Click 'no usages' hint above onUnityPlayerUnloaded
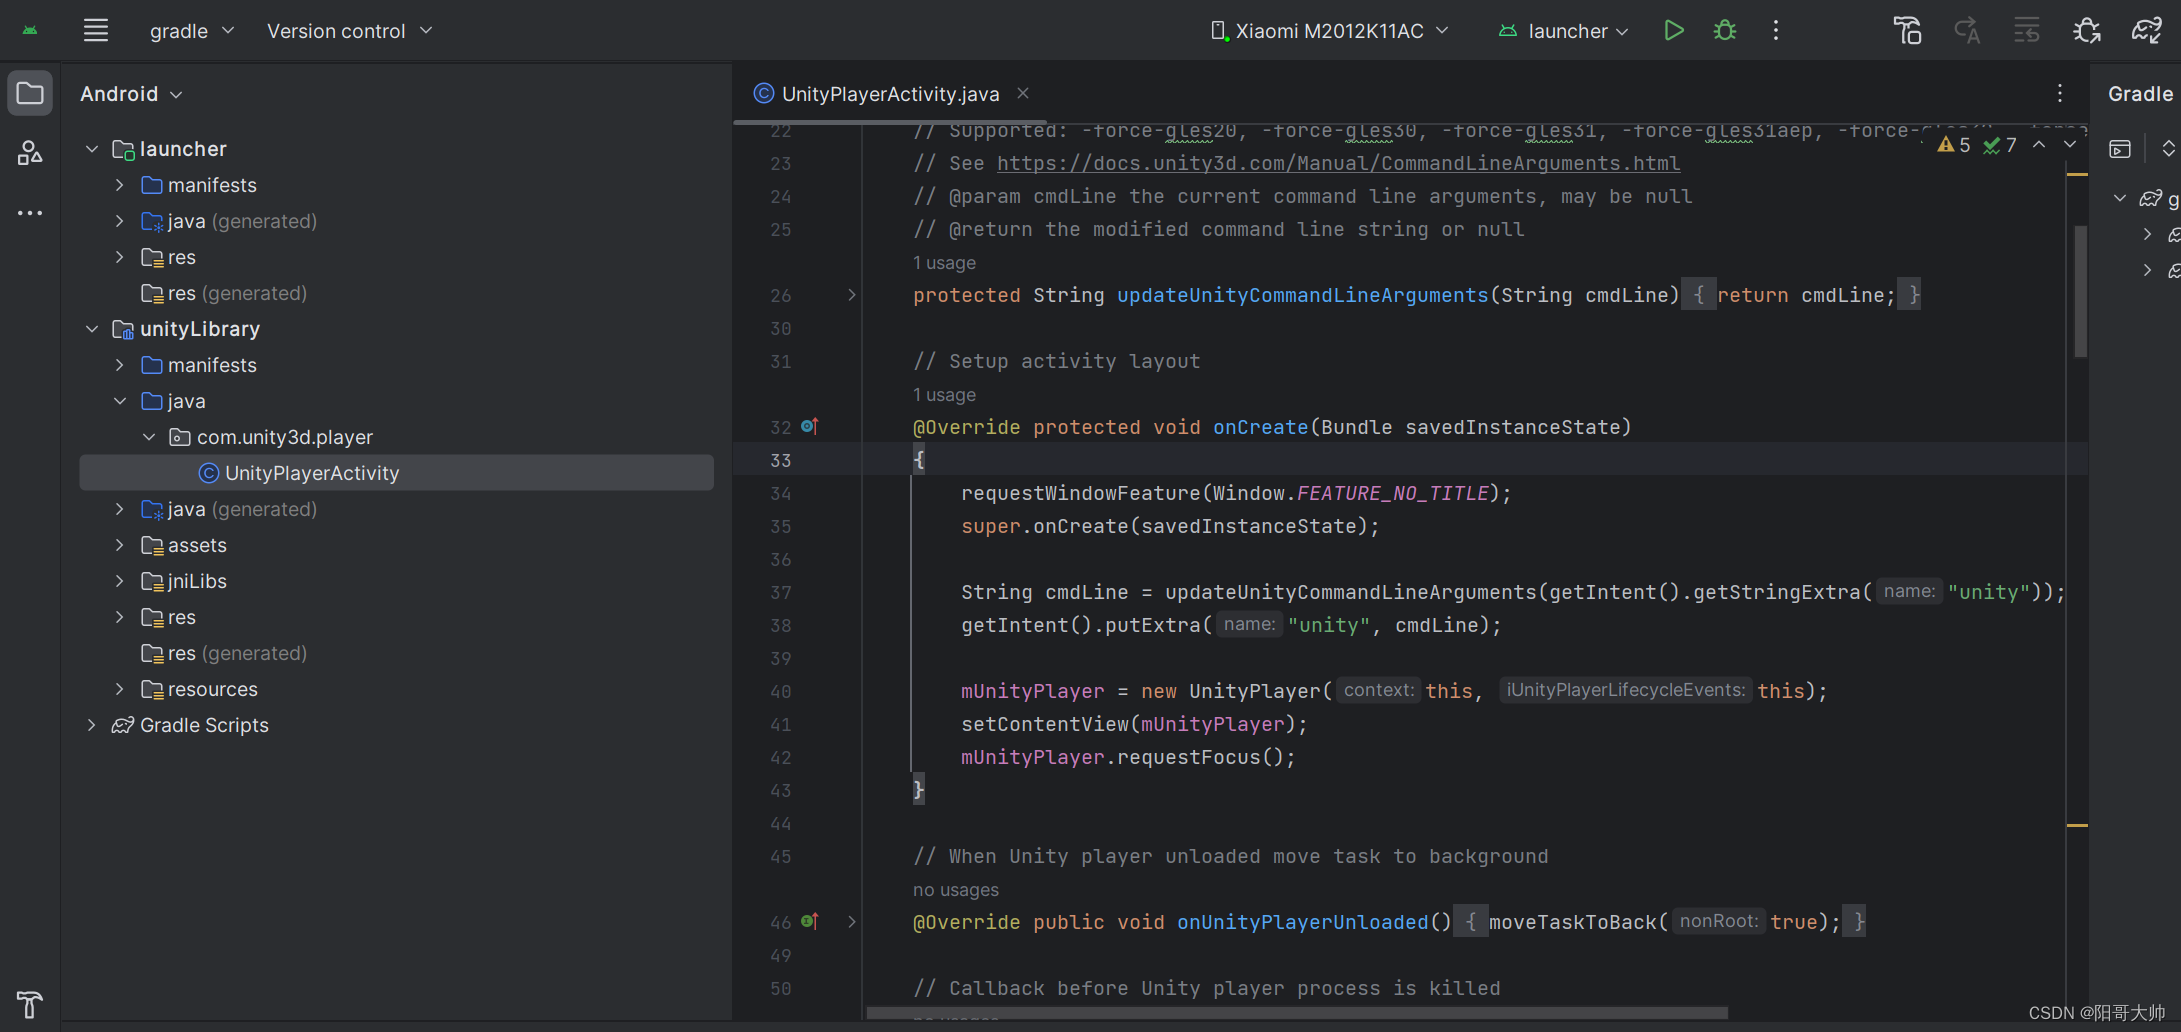Image resolution: width=2181 pixels, height=1032 pixels. (956, 889)
